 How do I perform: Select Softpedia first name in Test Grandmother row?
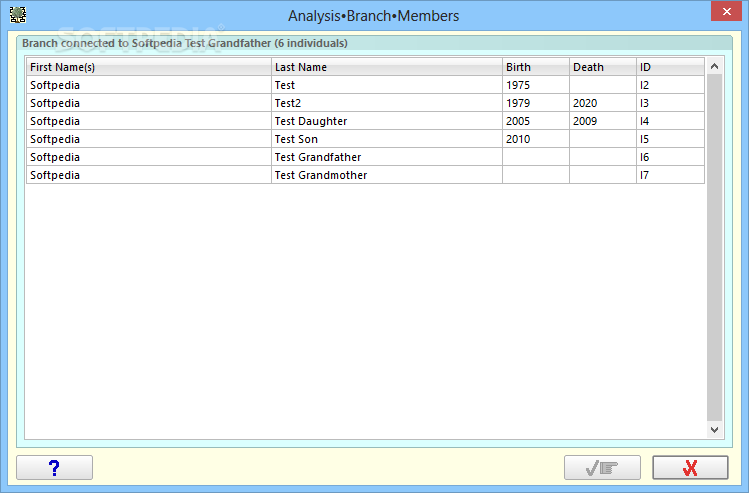pyautogui.click(x=149, y=175)
